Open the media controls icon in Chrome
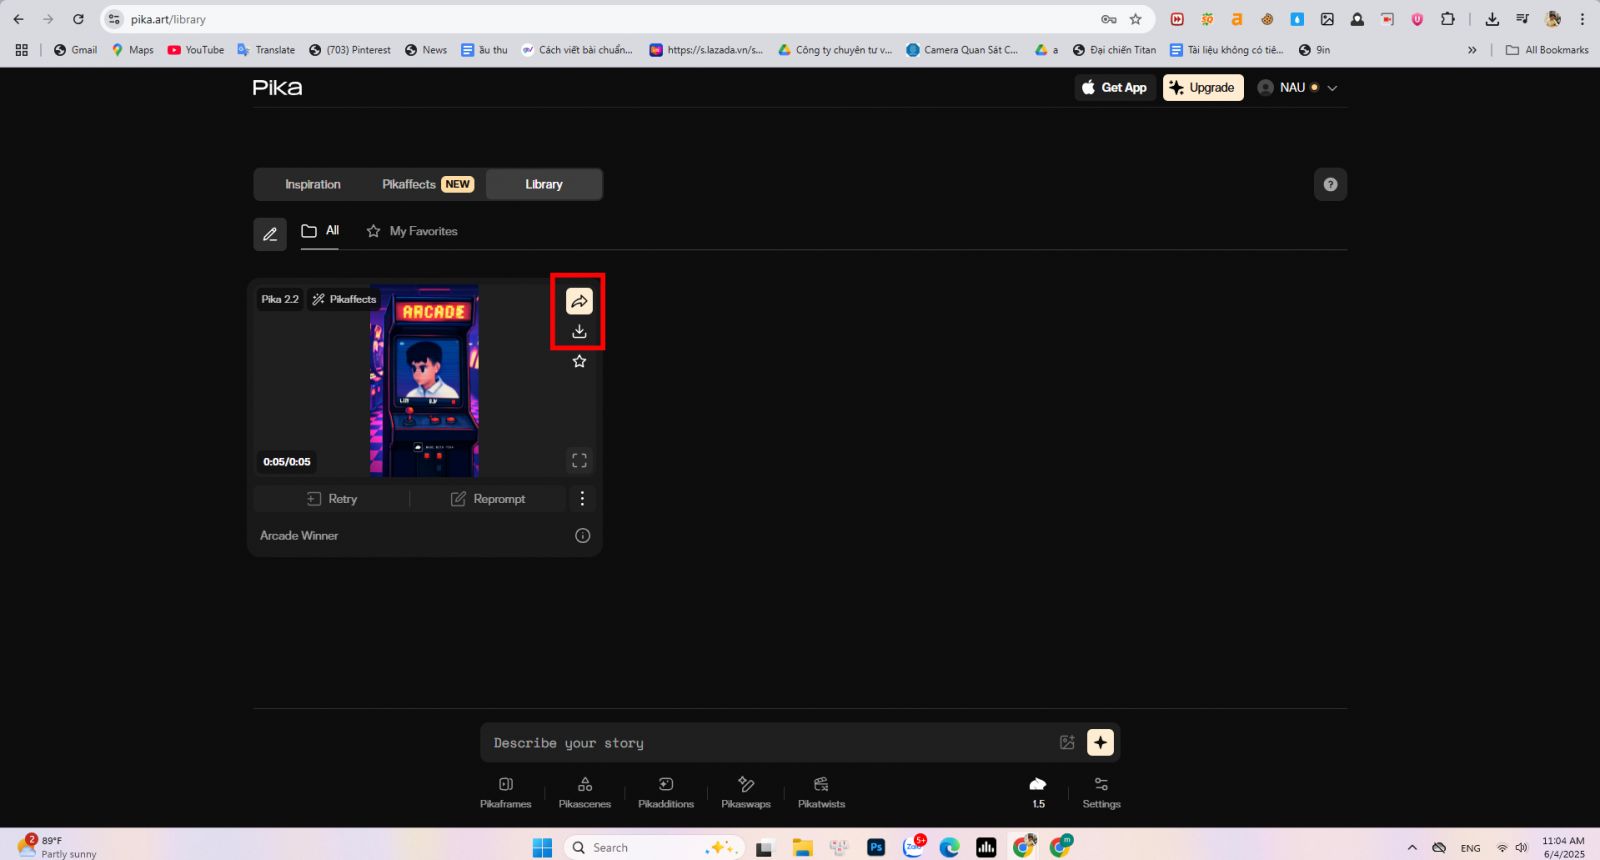Viewport: 1600px width, 860px height. pyautogui.click(x=1522, y=19)
